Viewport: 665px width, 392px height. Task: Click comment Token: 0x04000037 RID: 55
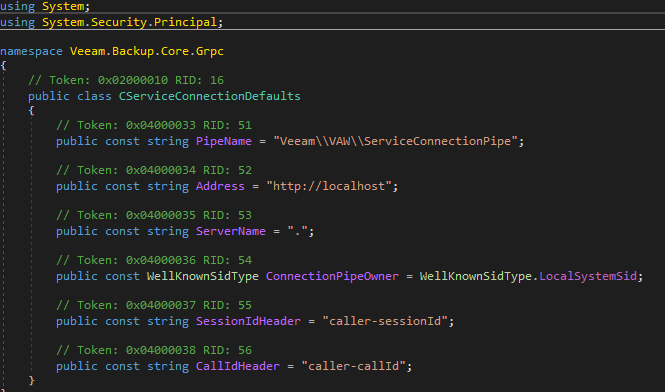pos(154,305)
